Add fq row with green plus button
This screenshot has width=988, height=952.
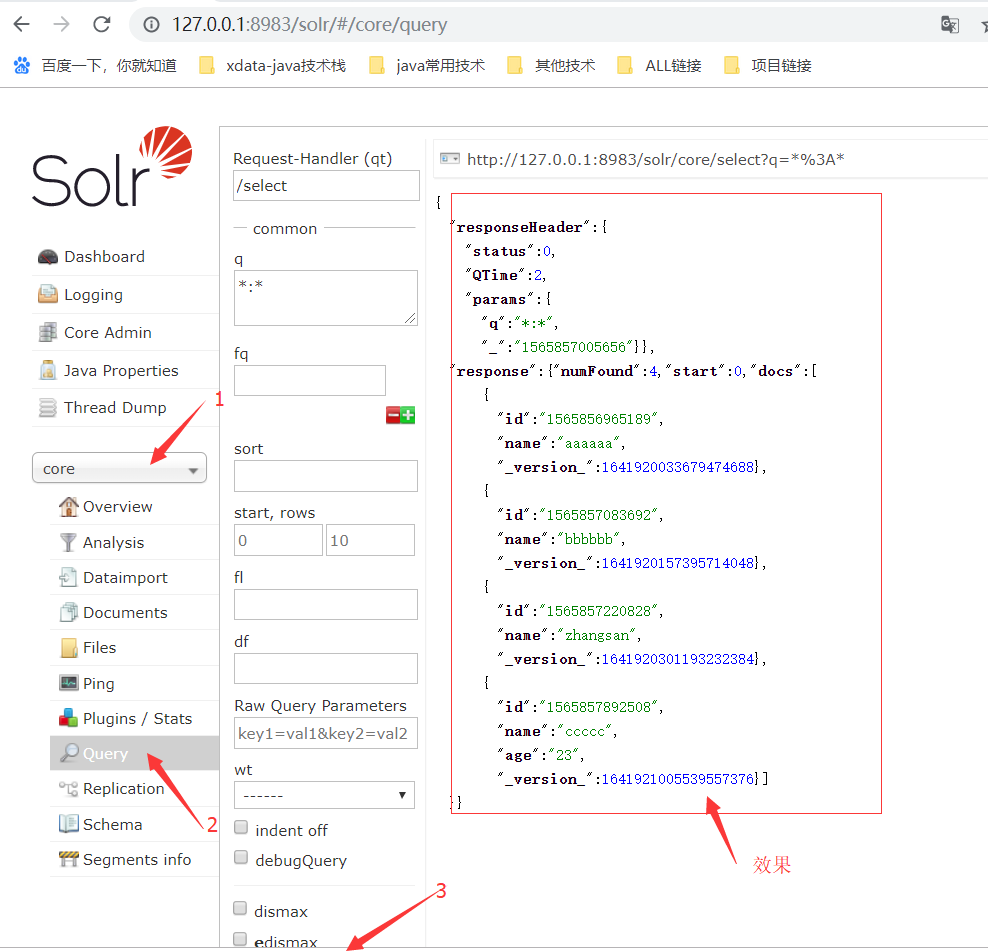point(408,415)
